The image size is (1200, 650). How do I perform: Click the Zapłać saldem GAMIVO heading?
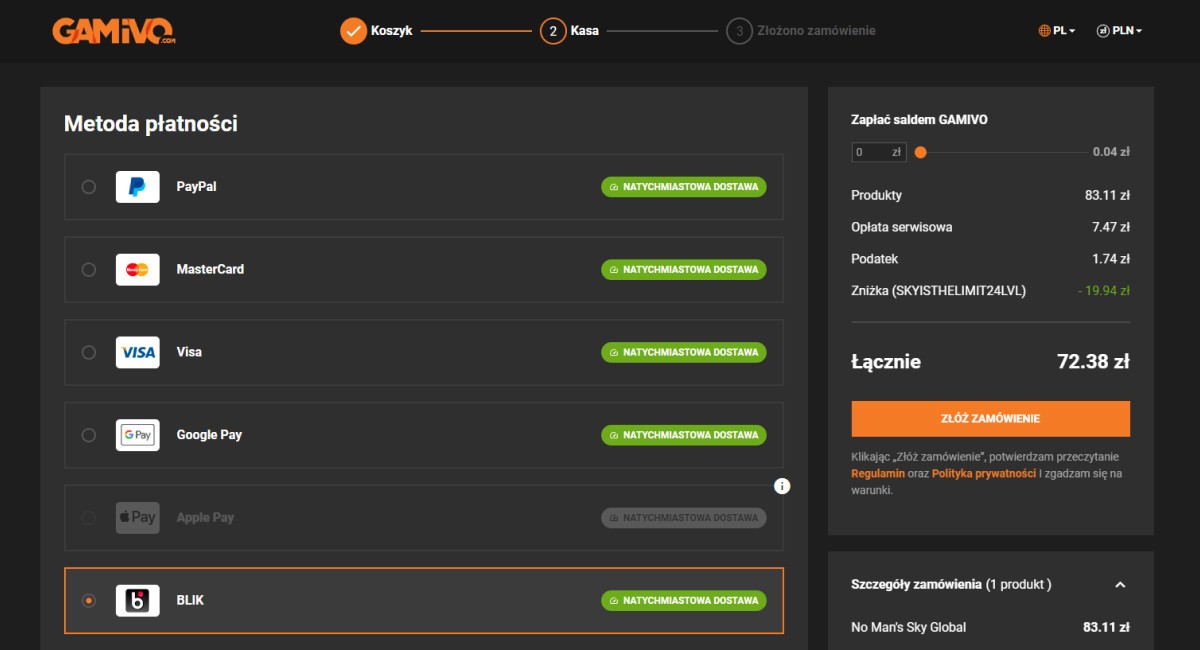919,120
